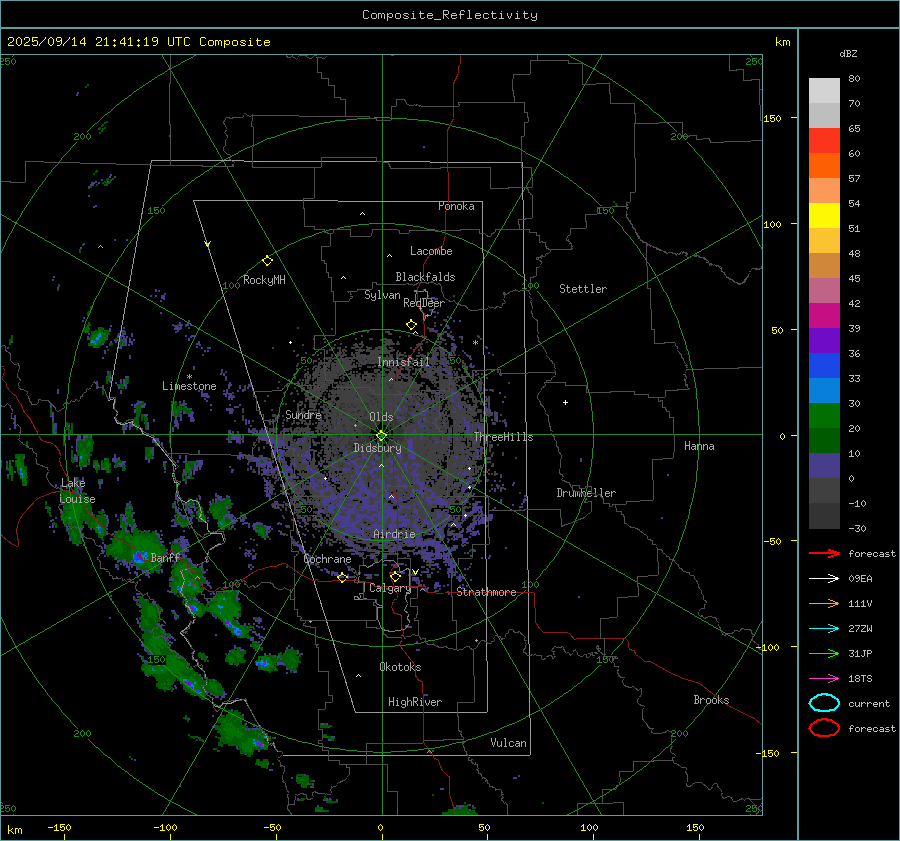Click the 'Blackfalds' map label
Image resolution: width=900 pixels, height=841 pixels.
[x=425, y=277]
